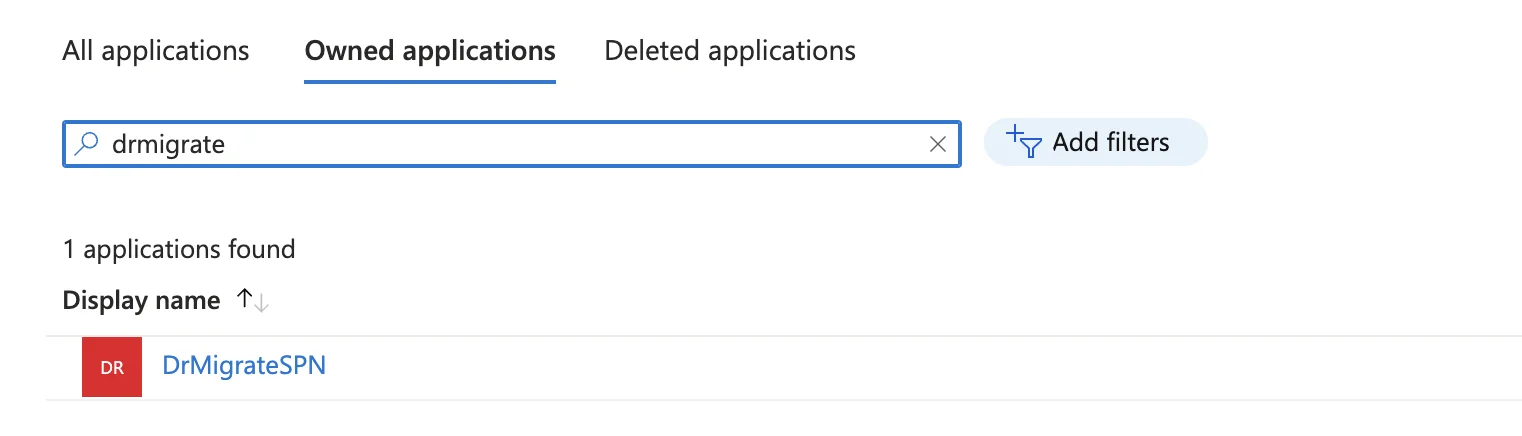
Task: Select the DrMigrateSPN result row blank area
Action: [x=900, y=367]
